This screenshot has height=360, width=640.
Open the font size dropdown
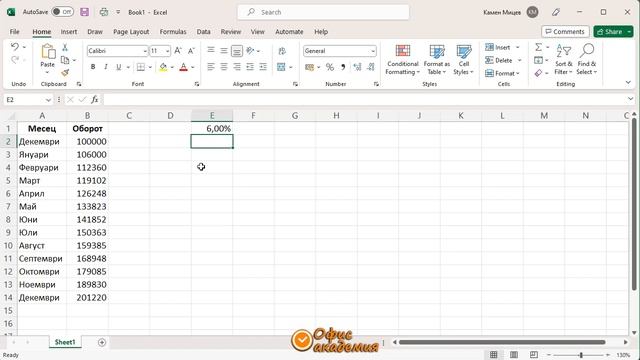[x=167, y=51]
